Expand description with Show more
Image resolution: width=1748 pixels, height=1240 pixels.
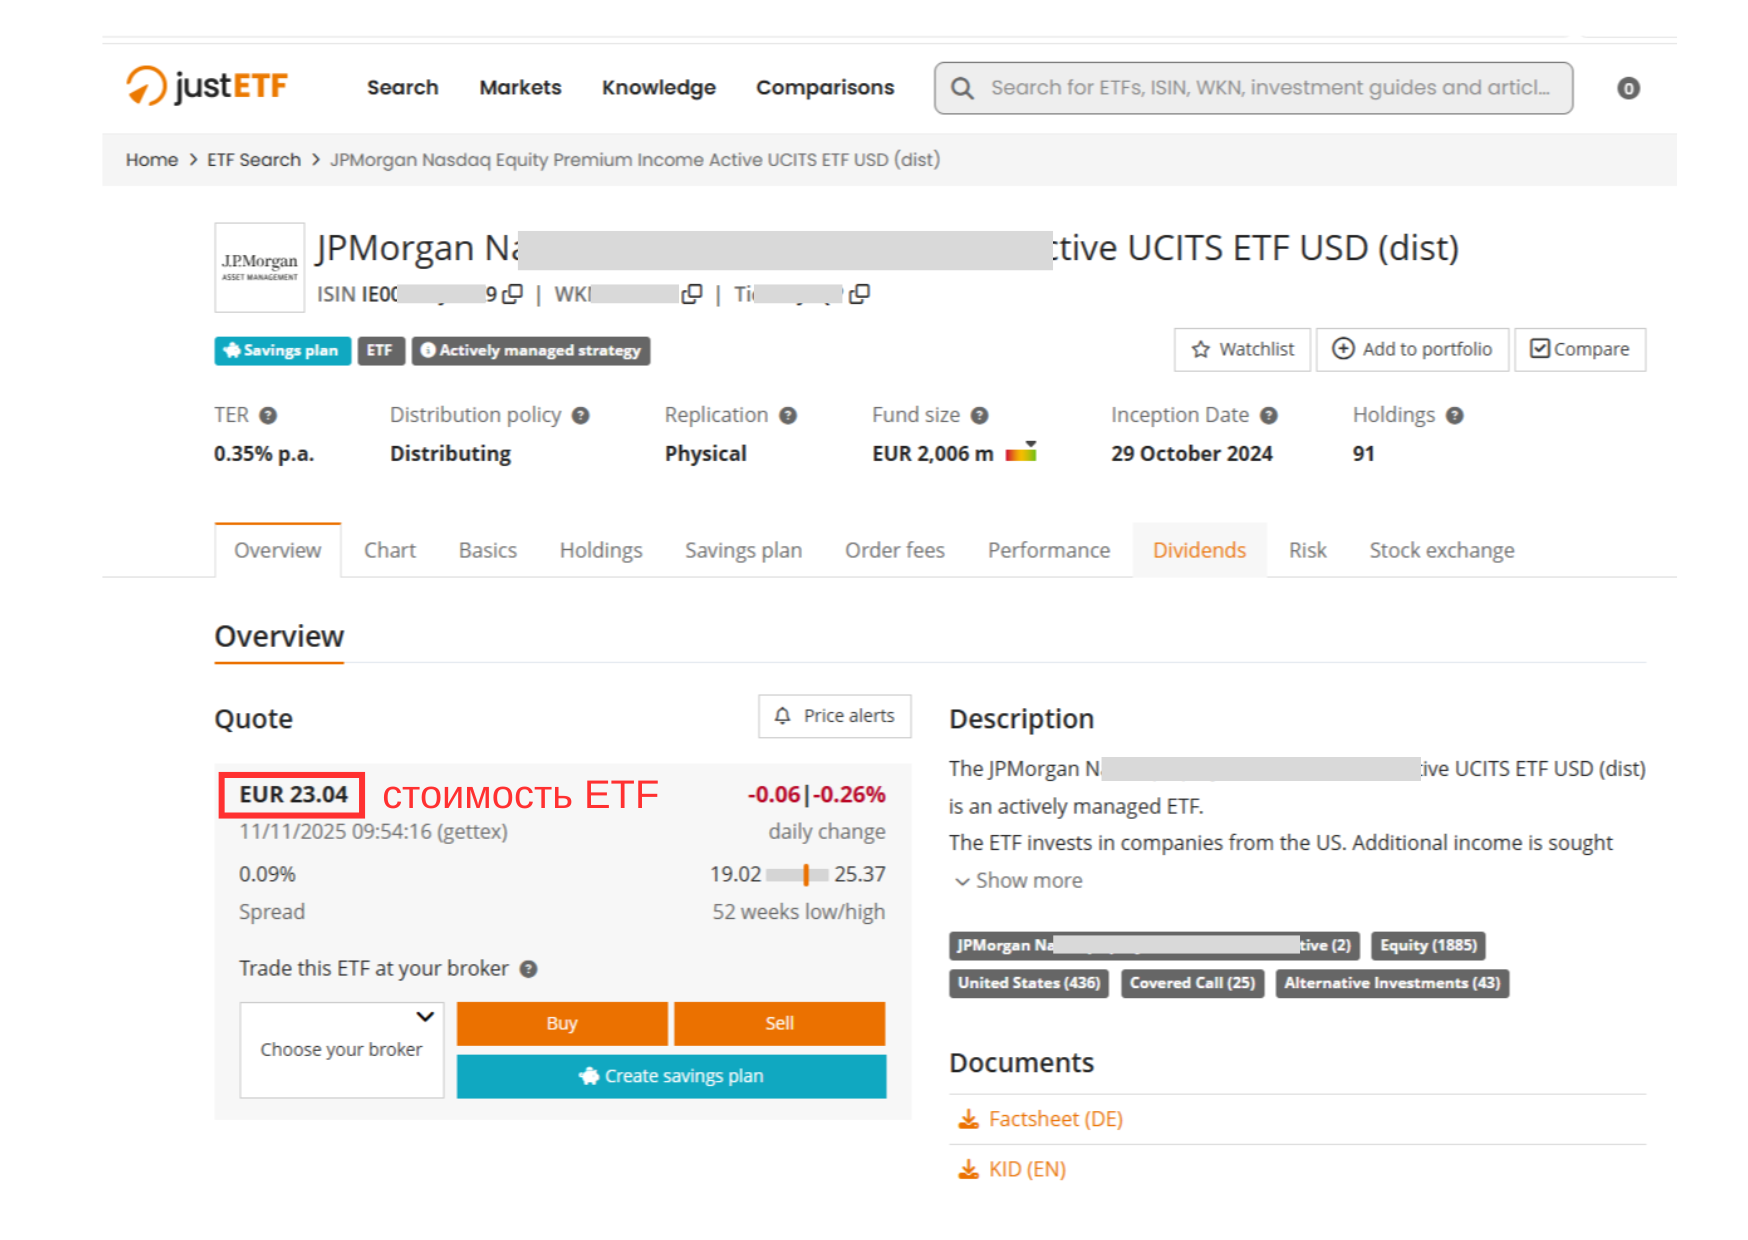point(1018,880)
